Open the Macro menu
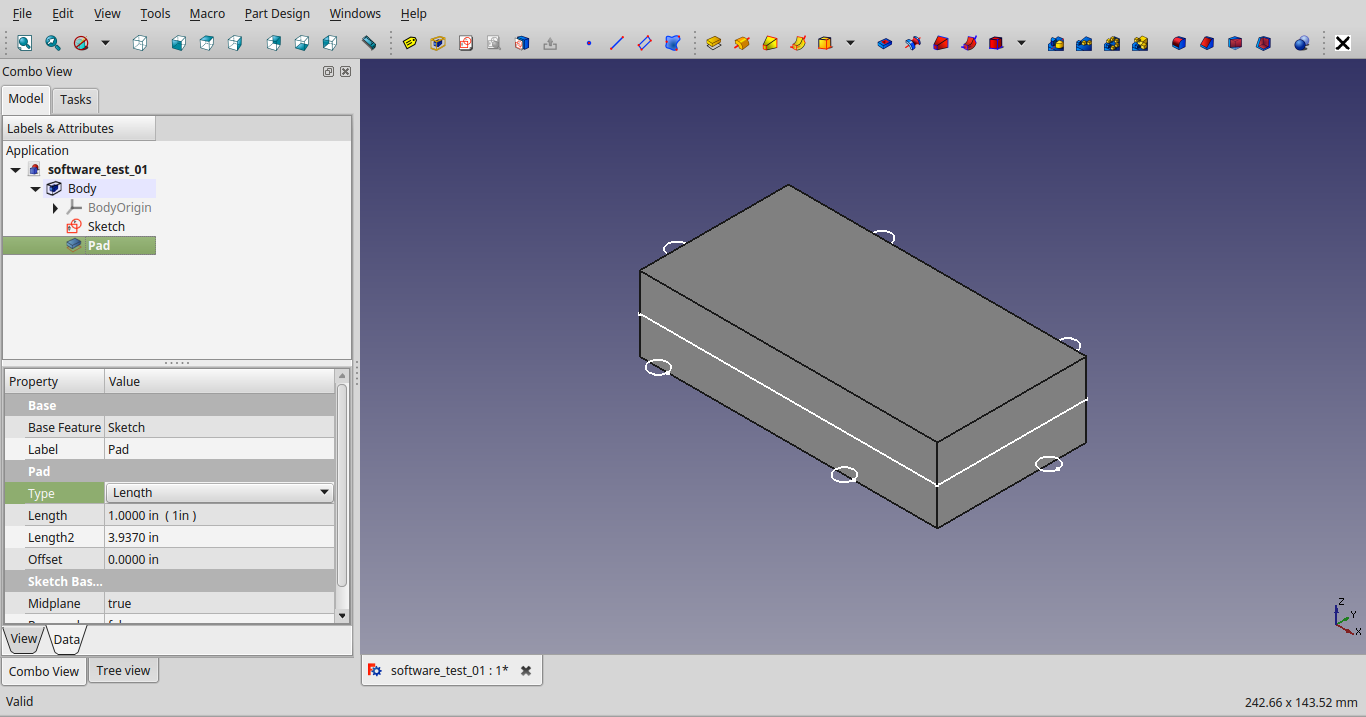 coord(207,13)
